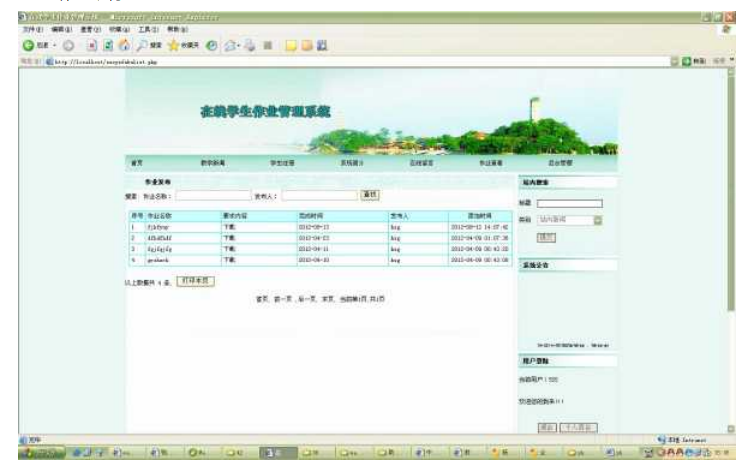Click the 标题 input in site search panel
The width and height of the screenshot is (753, 471).
(x=570, y=204)
